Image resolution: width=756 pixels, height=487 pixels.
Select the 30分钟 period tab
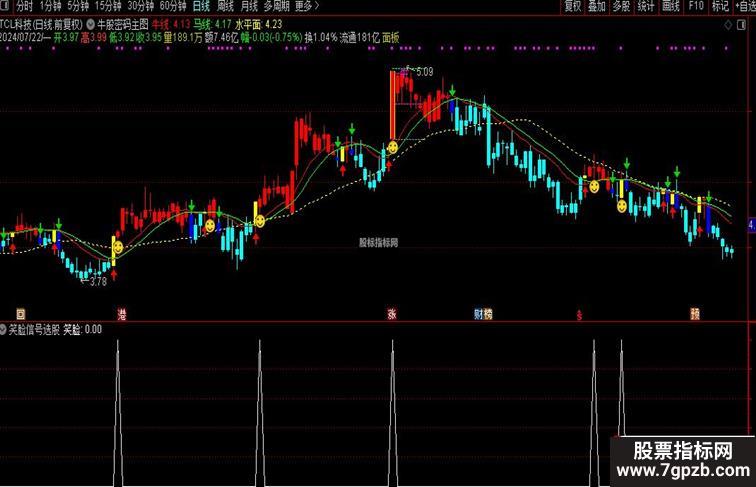pyautogui.click(x=140, y=6)
